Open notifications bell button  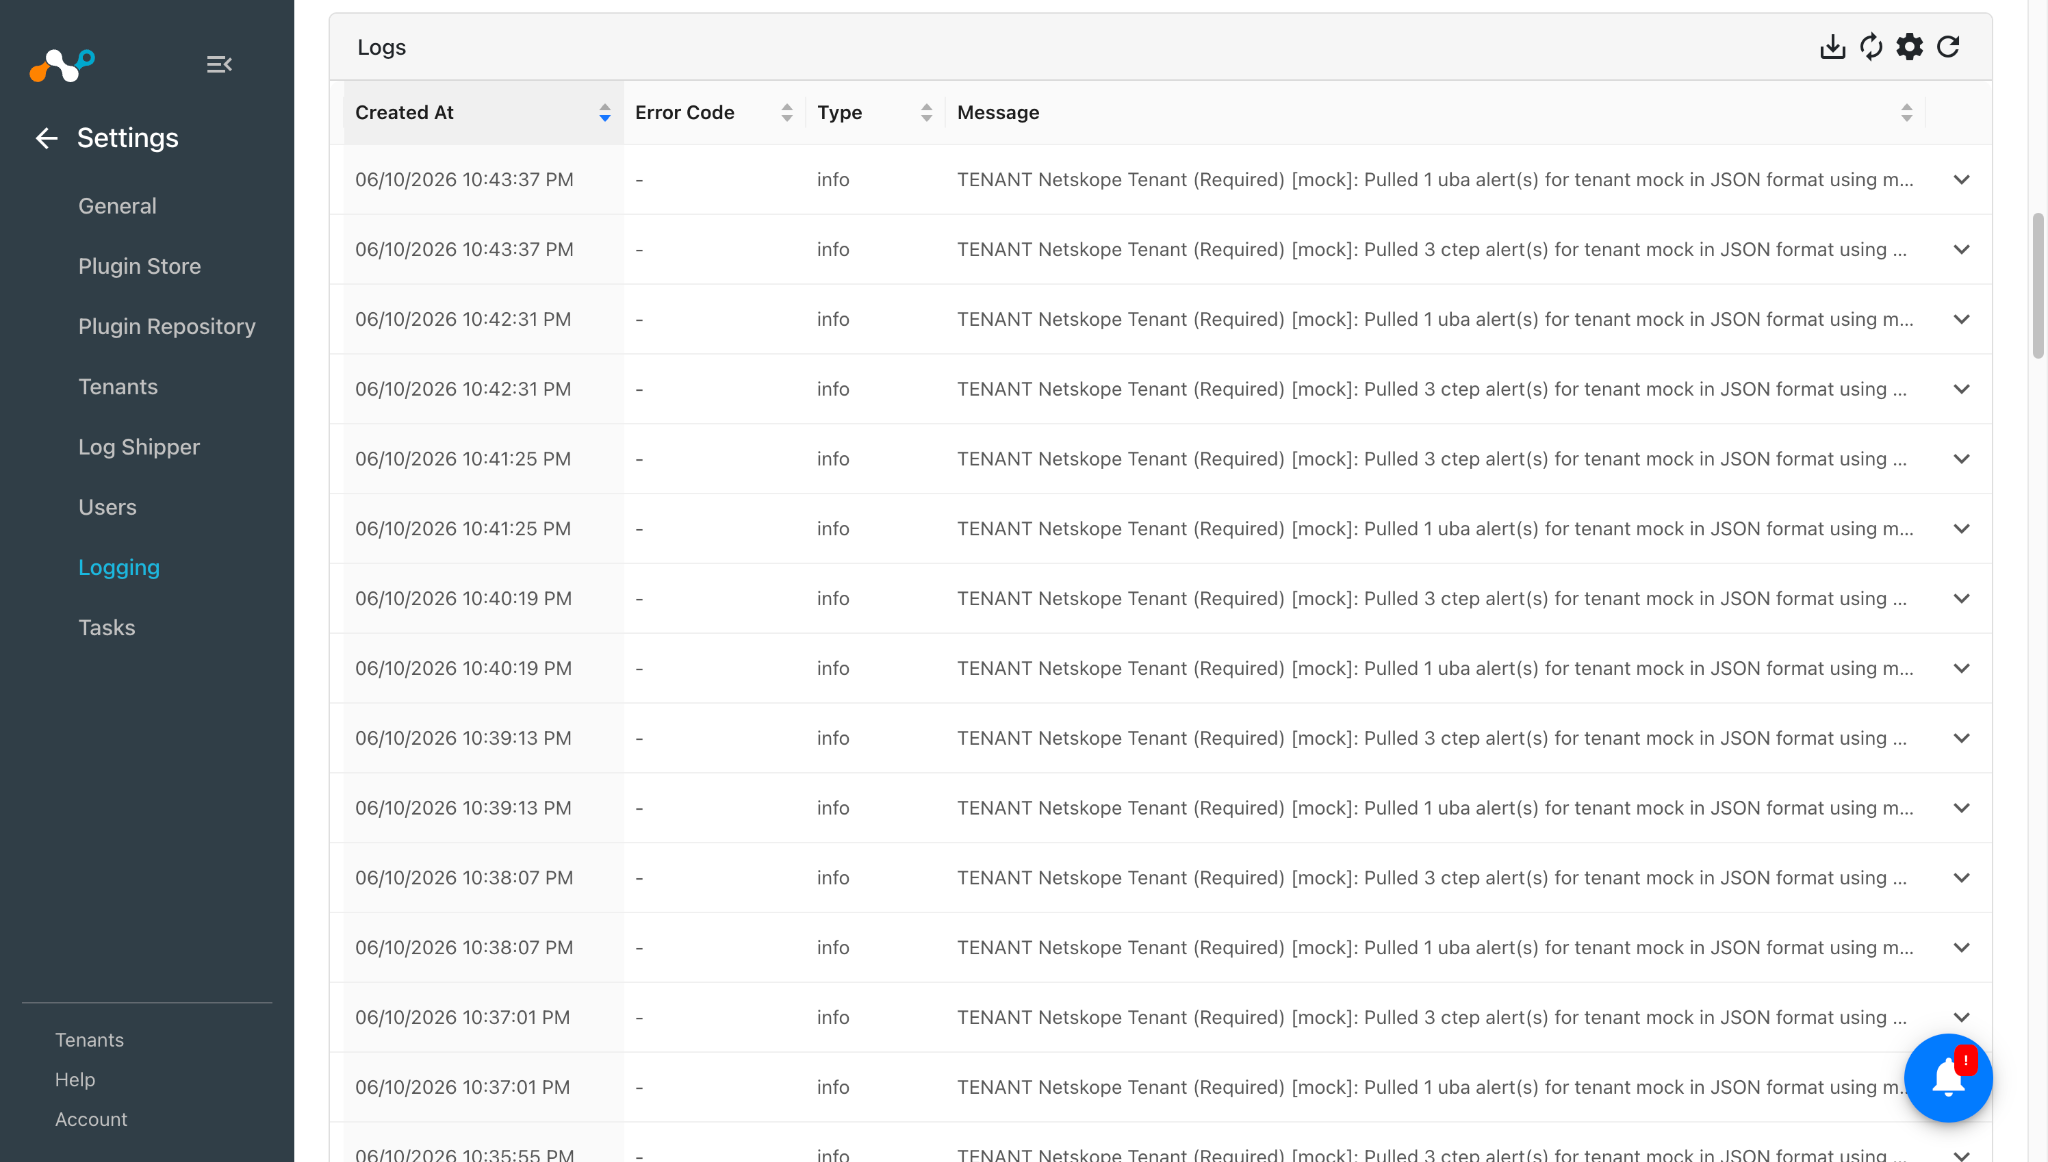click(x=1948, y=1078)
